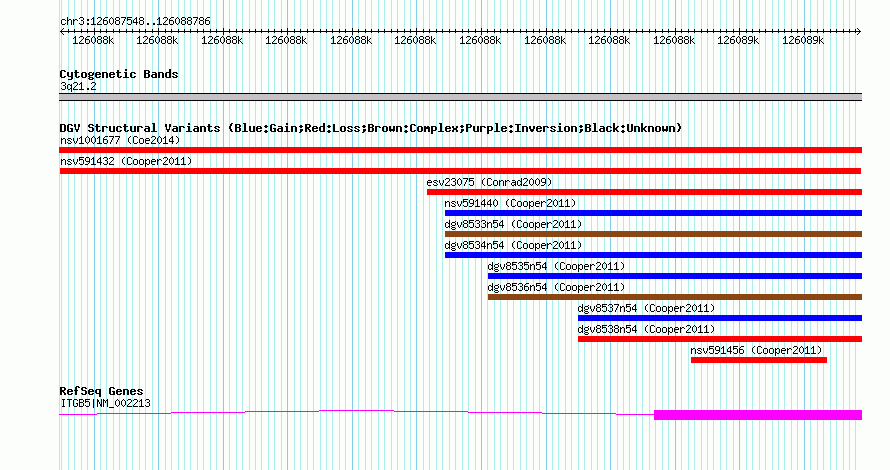
Task: Click the brown dgv8533n54 complex variant bar
Action: [x=653, y=234]
